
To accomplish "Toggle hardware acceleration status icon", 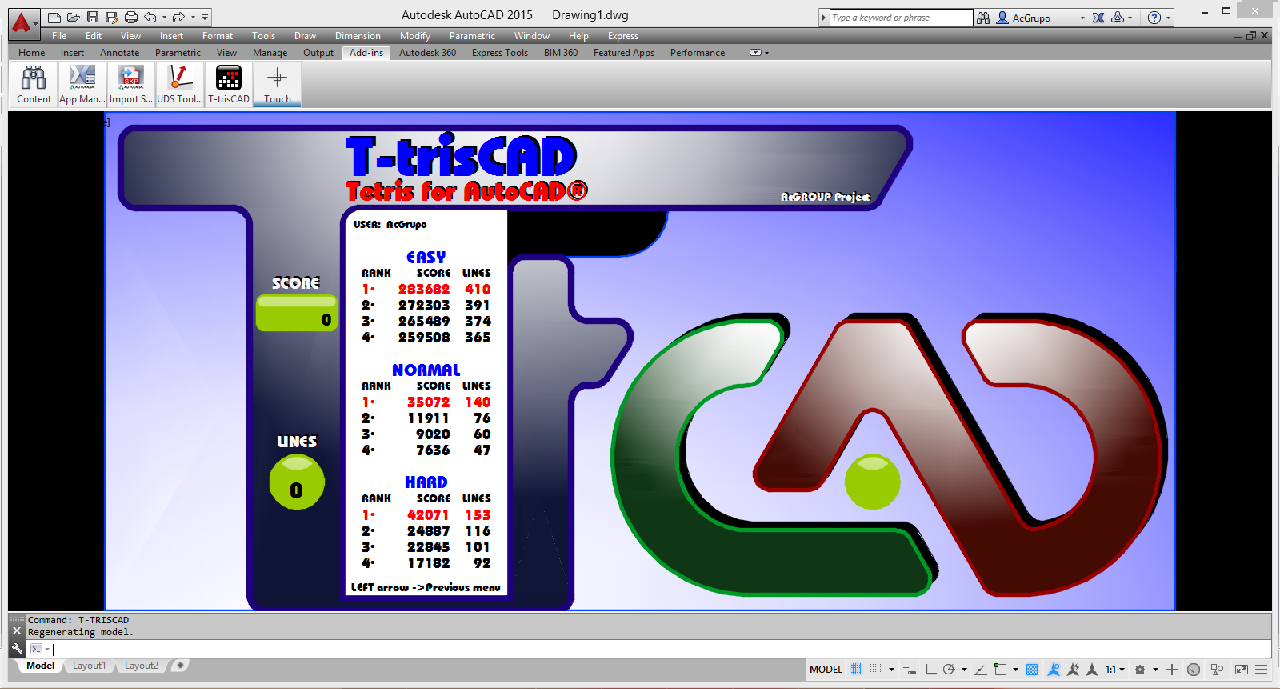I will [1193, 669].
